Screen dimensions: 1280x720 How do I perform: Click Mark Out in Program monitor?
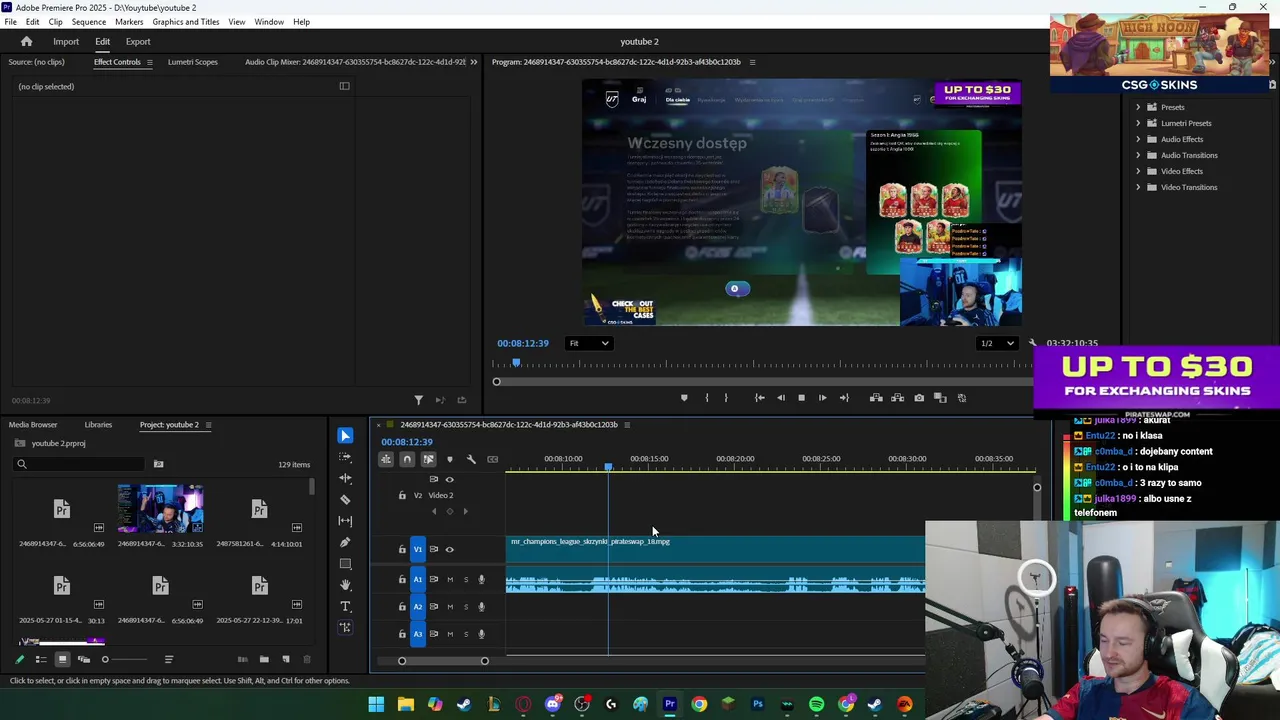[x=726, y=398]
